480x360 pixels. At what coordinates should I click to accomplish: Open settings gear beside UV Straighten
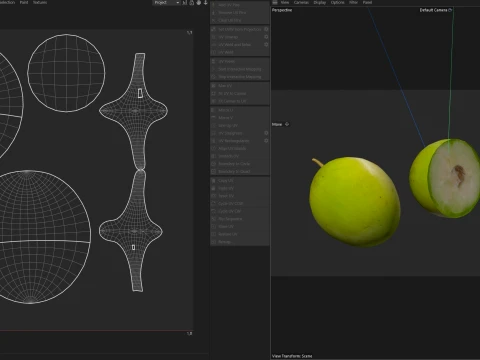pyautogui.click(x=266, y=133)
